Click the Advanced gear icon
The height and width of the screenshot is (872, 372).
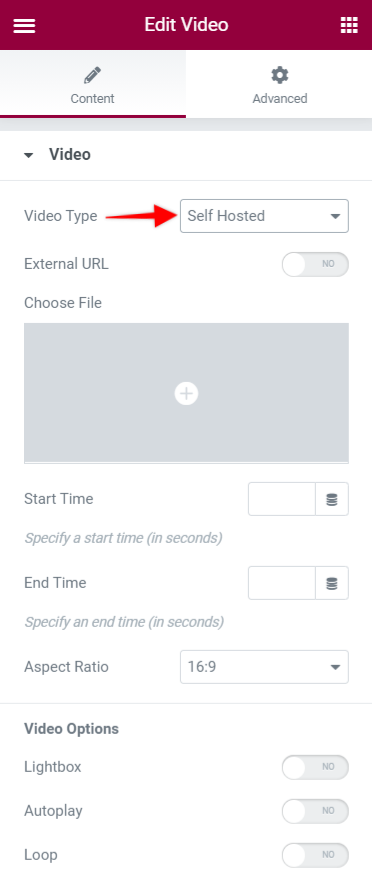(x=280, y=75)
